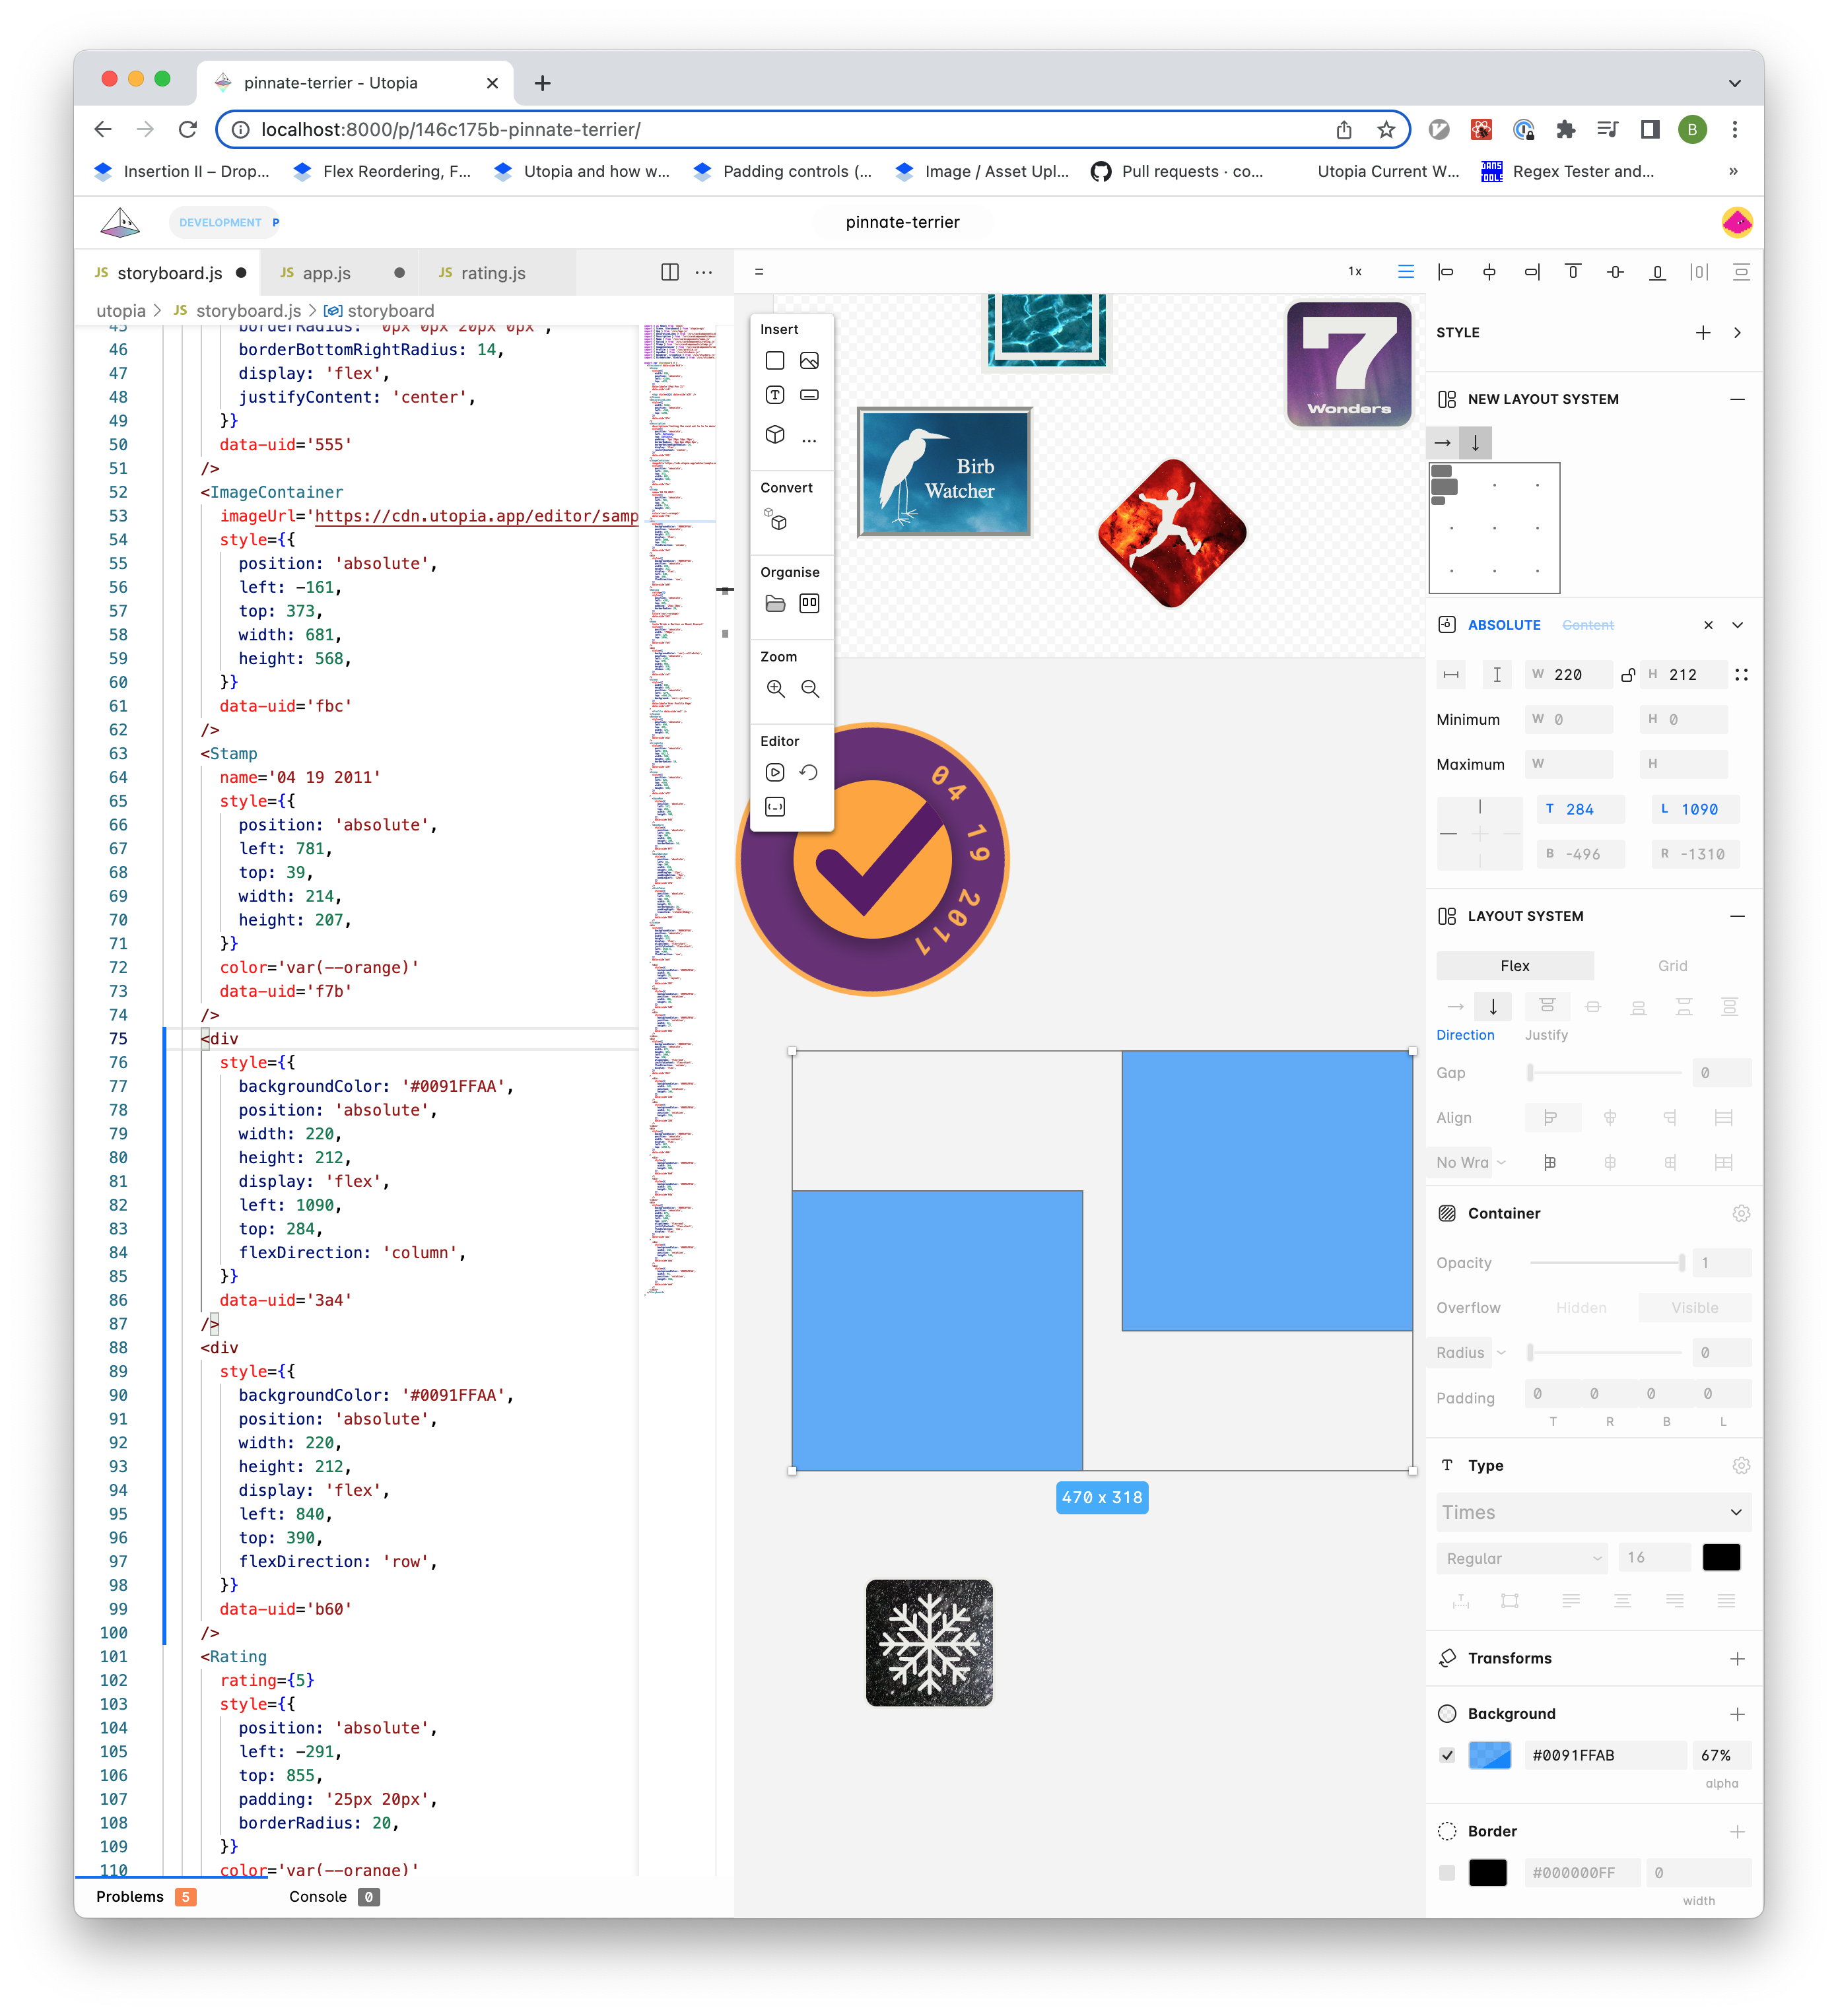Switch to the rating.js editor tab

(x=494, y=272)
